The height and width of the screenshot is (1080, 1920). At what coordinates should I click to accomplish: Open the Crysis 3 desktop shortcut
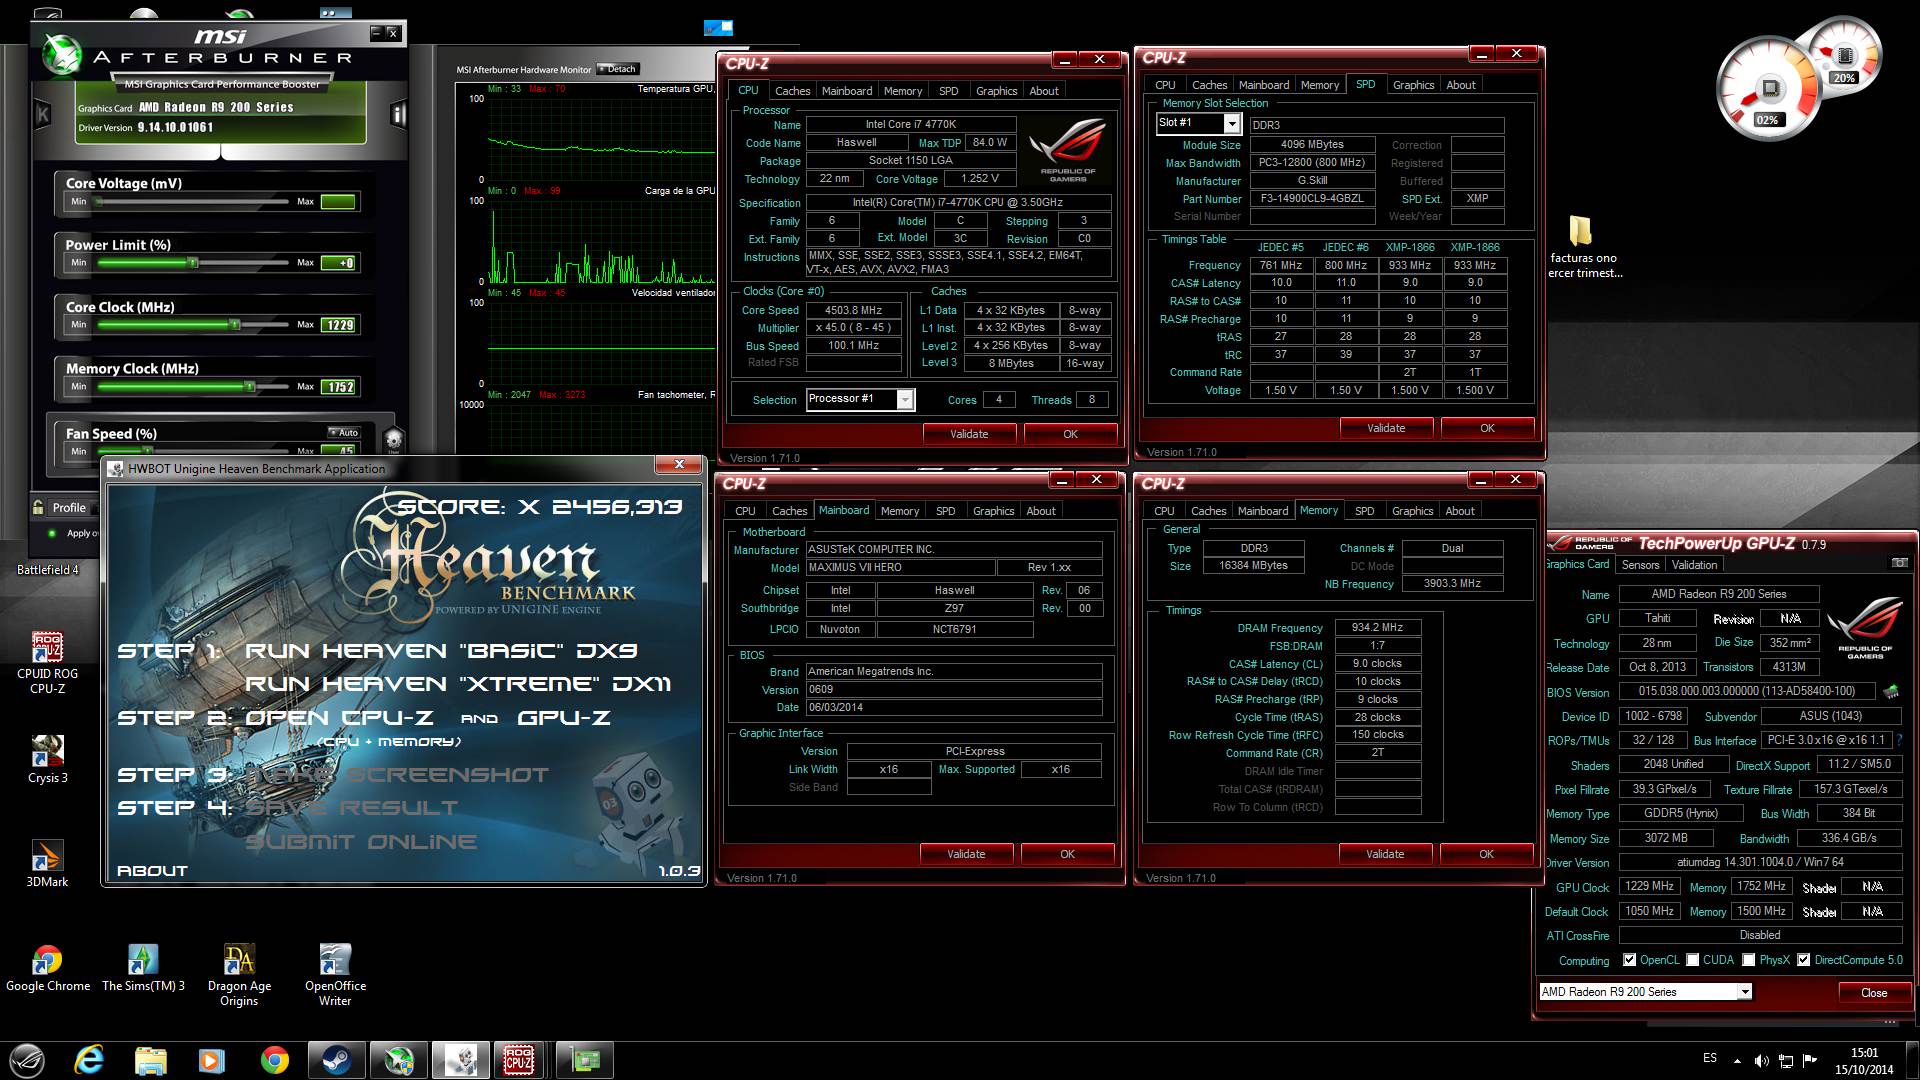[x=47, y=760]
